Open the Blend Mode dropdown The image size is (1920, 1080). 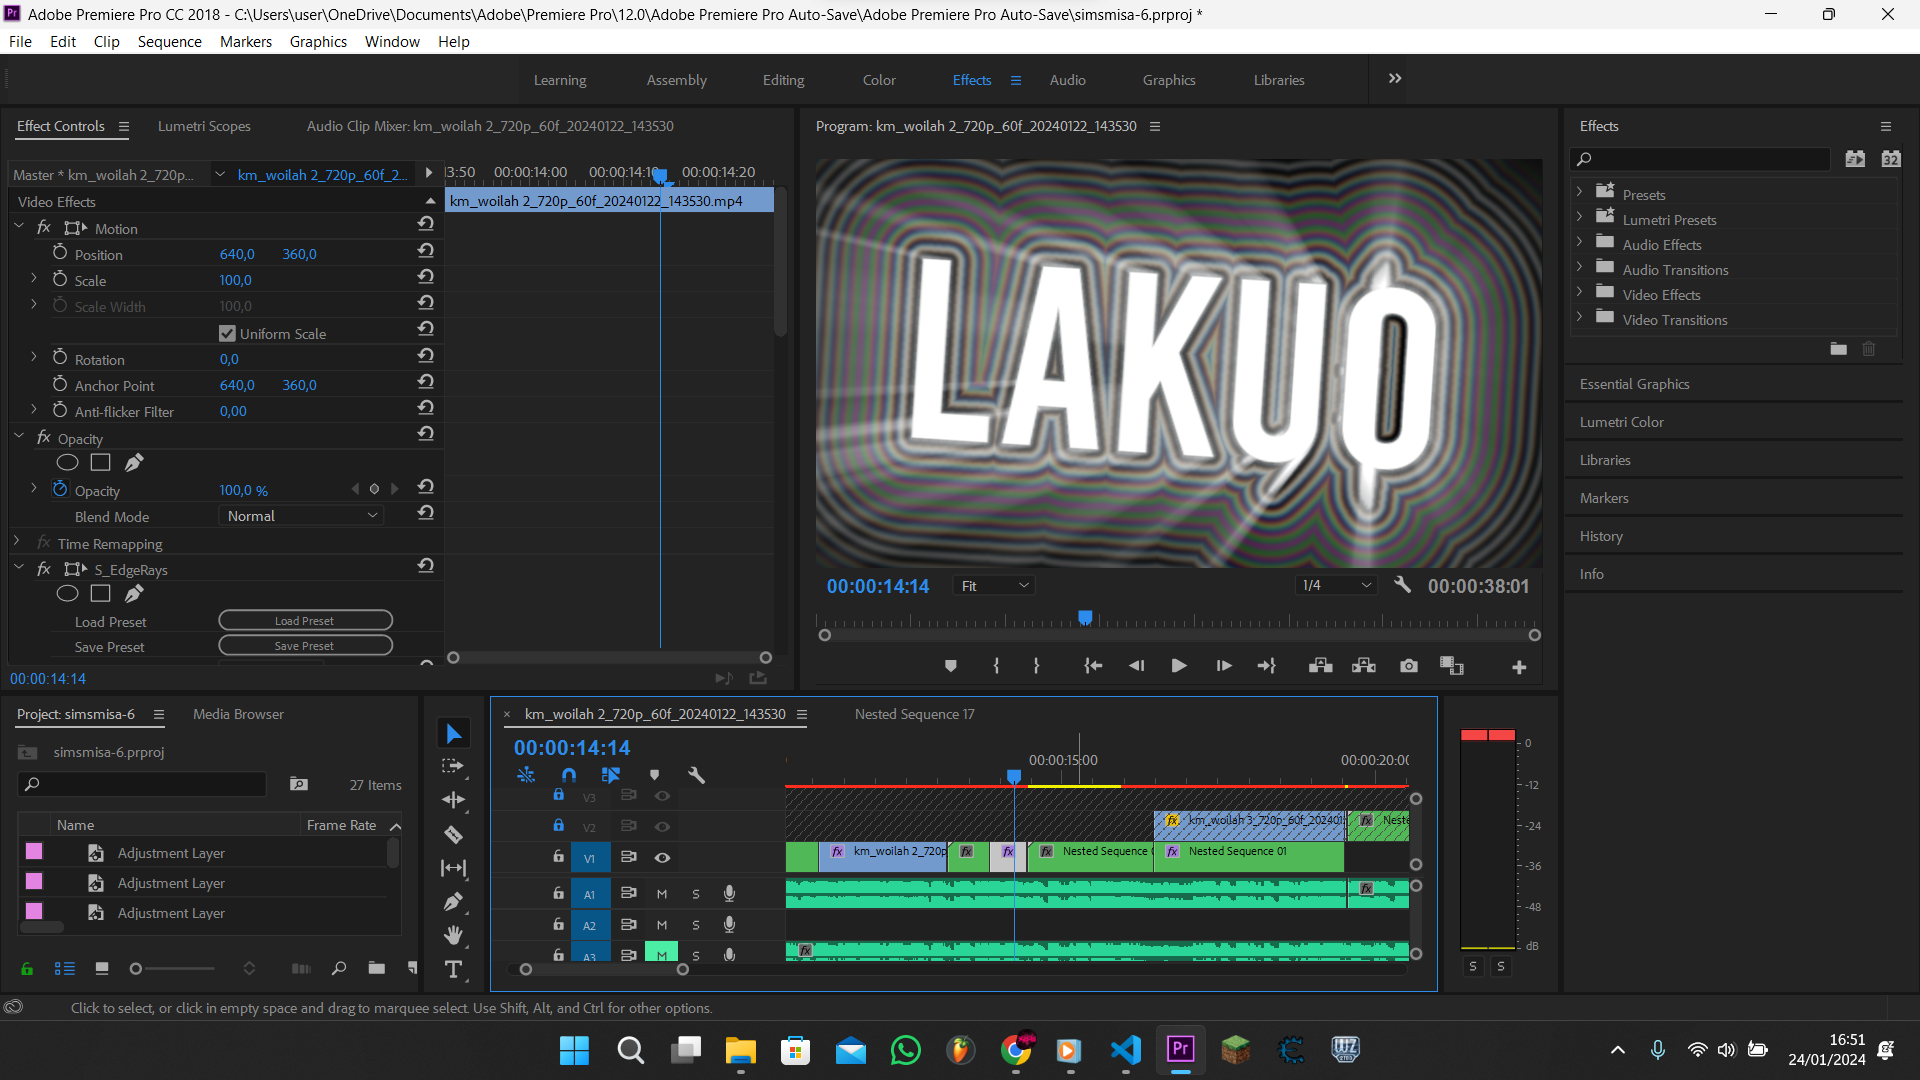pyautogui.click(x=300, y=516)
